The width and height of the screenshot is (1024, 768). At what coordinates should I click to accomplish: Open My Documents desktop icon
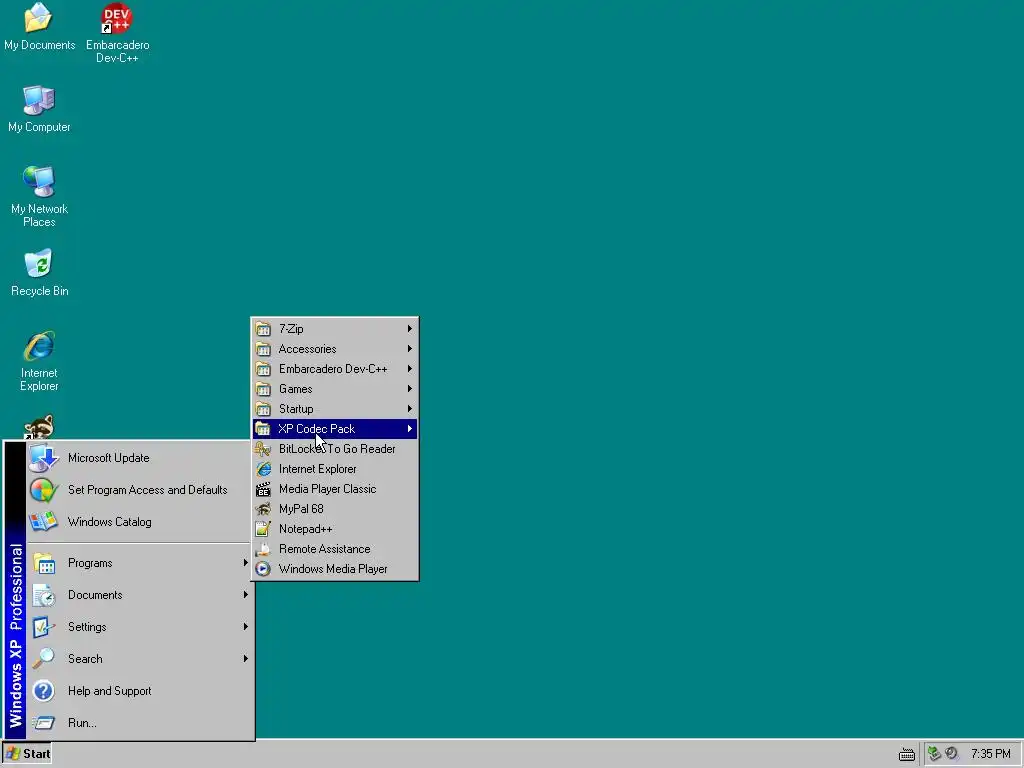click(39, 27)
